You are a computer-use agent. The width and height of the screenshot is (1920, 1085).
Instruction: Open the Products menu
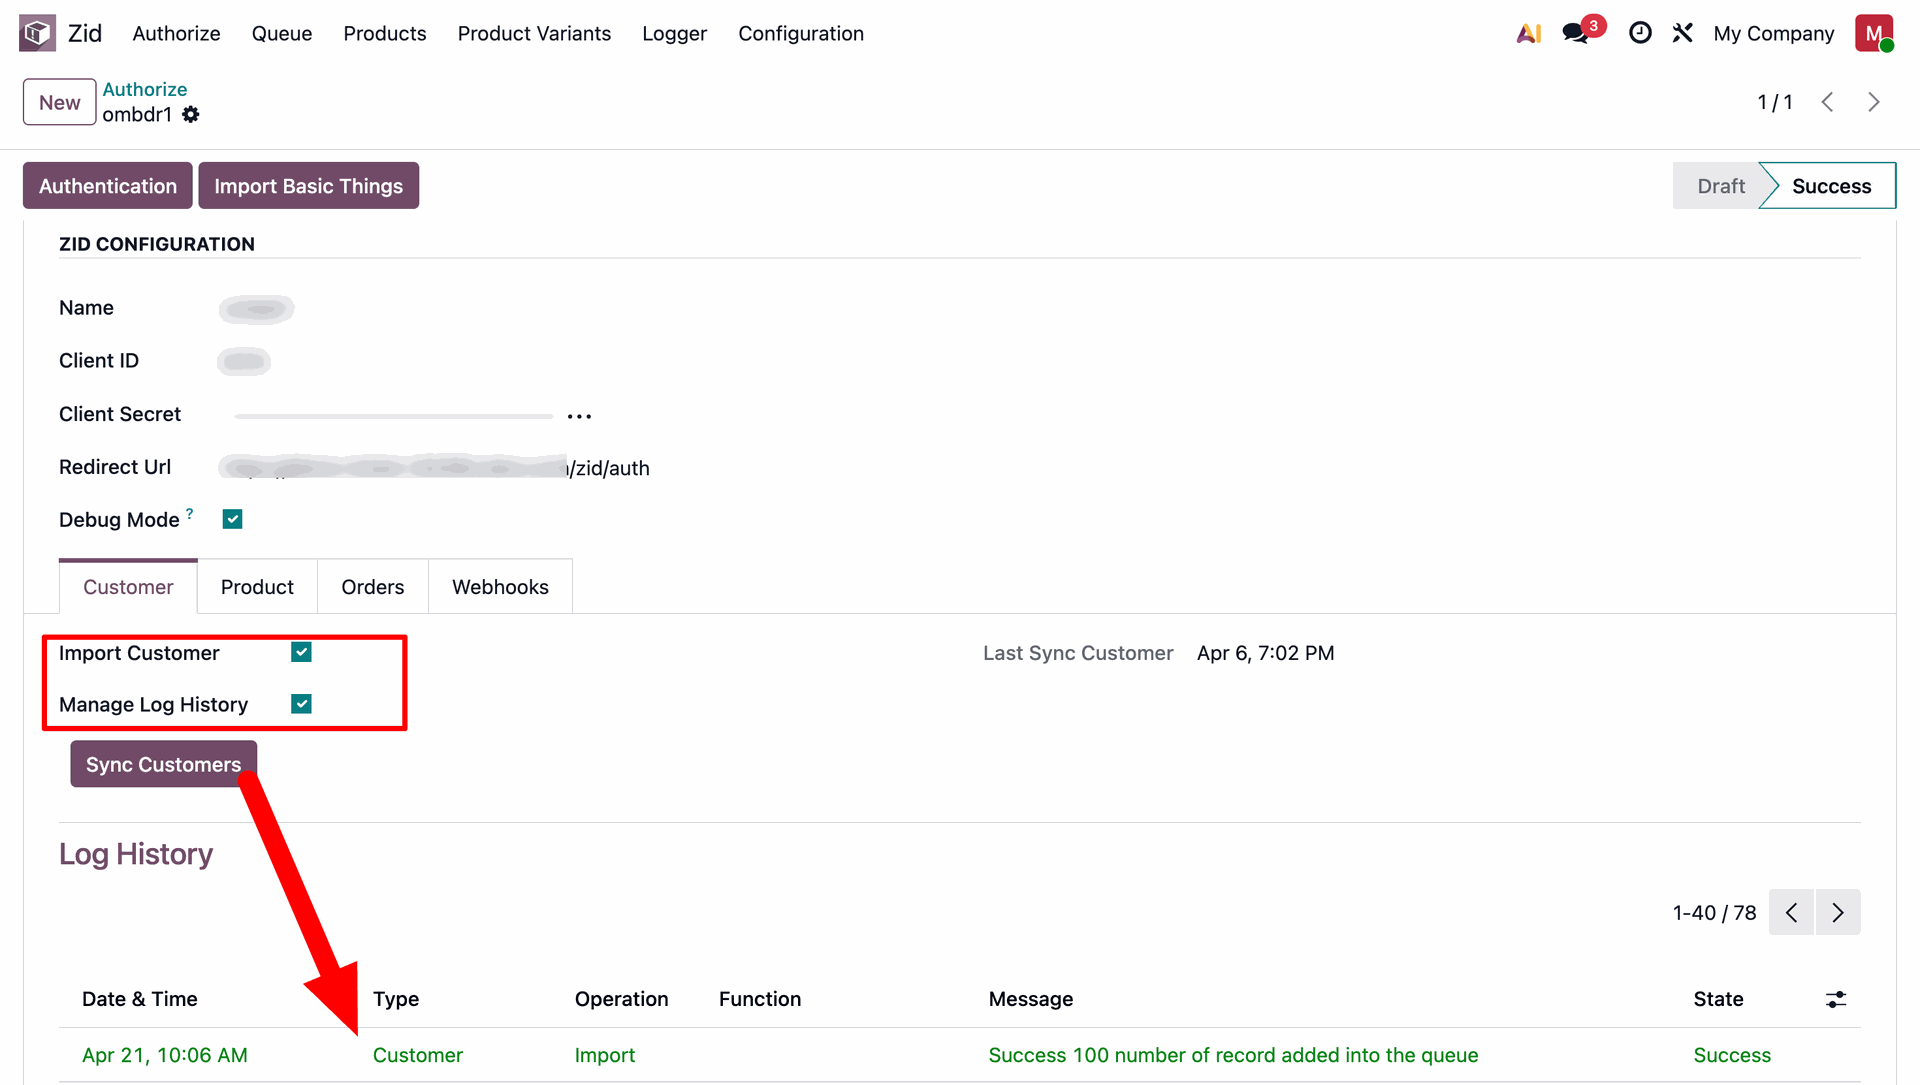pyautogui.click(x=385, y=33)
